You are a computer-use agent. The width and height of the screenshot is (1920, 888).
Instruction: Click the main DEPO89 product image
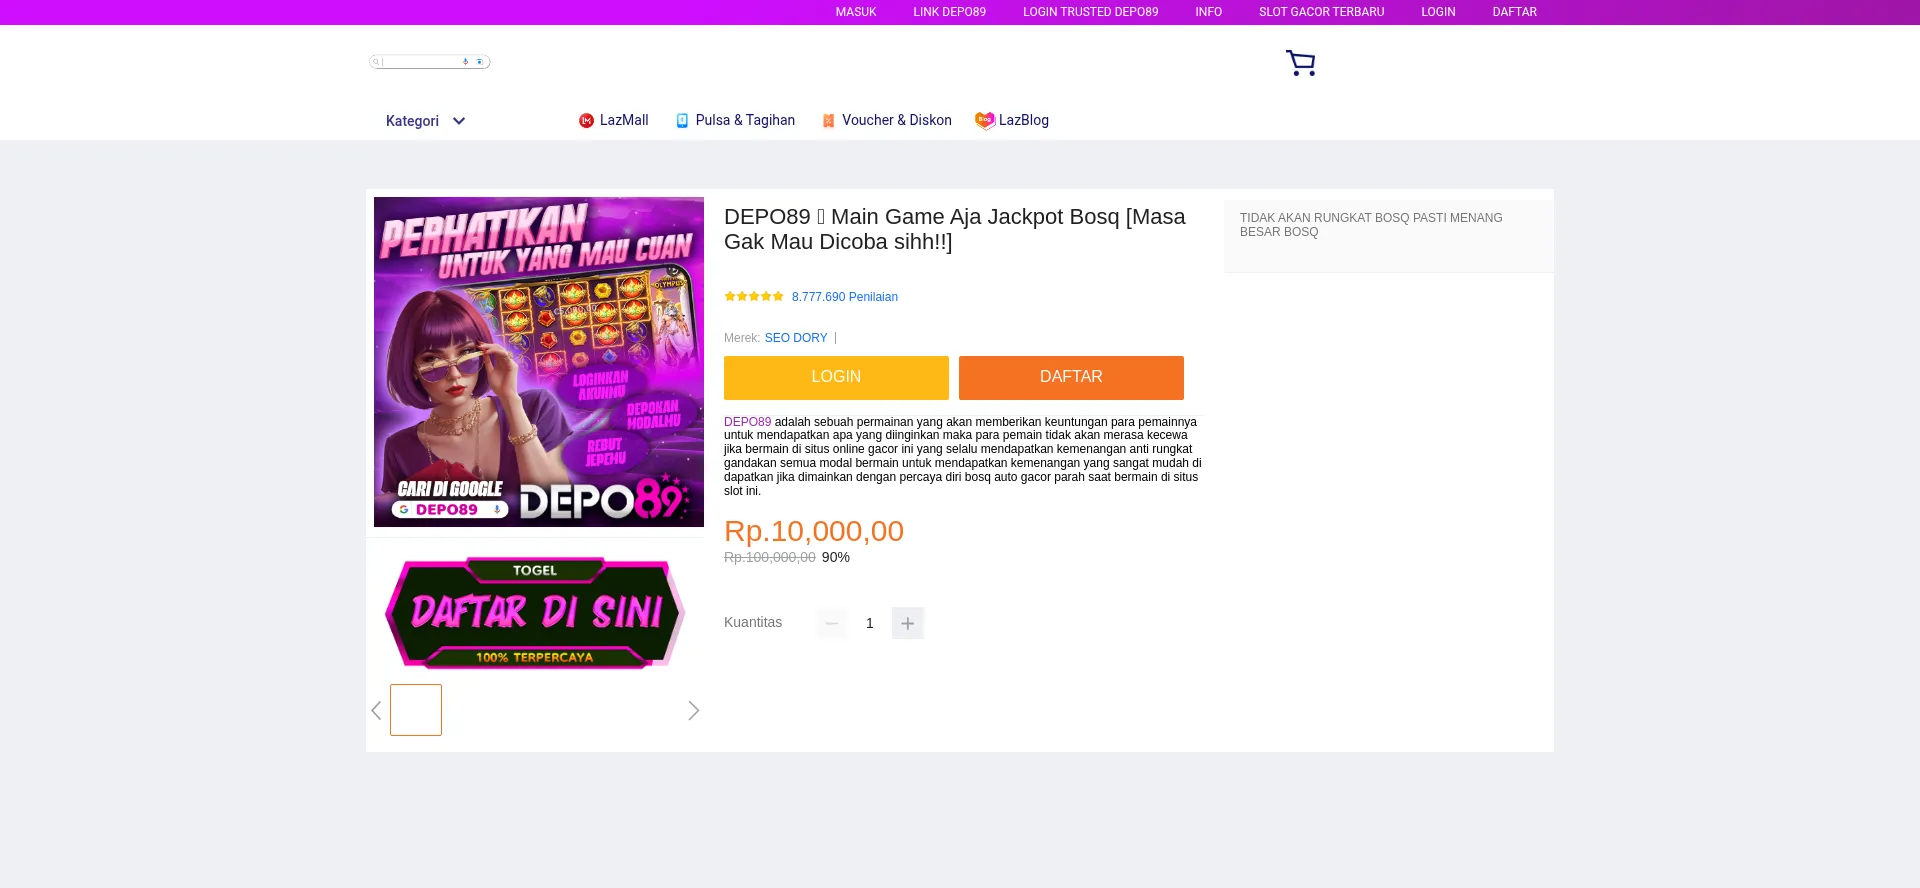tap(539, 362)
